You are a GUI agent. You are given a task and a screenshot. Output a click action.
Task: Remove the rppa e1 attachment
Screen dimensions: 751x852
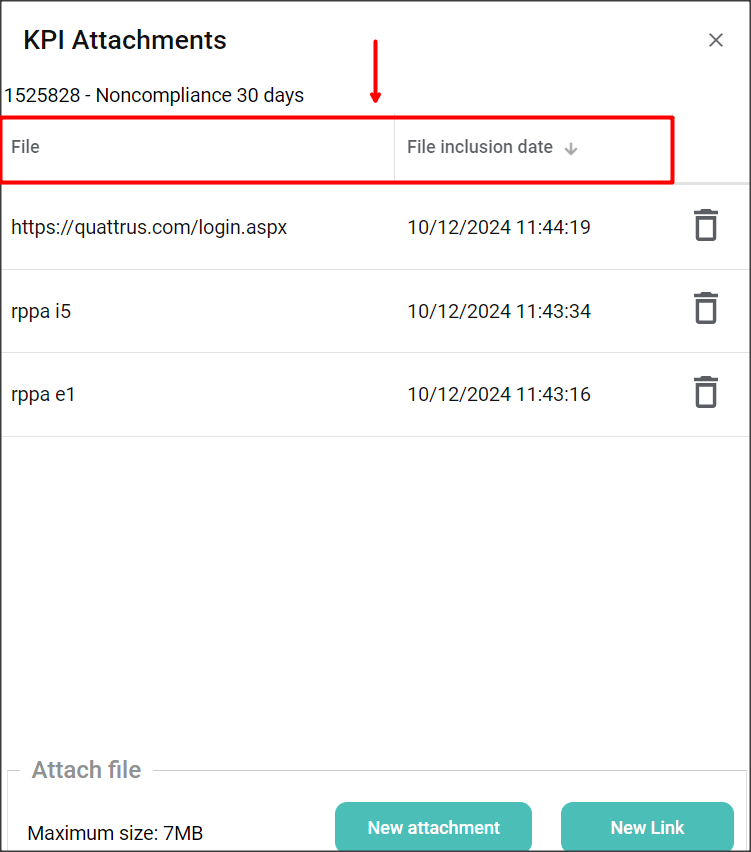[x=706, y=392]
